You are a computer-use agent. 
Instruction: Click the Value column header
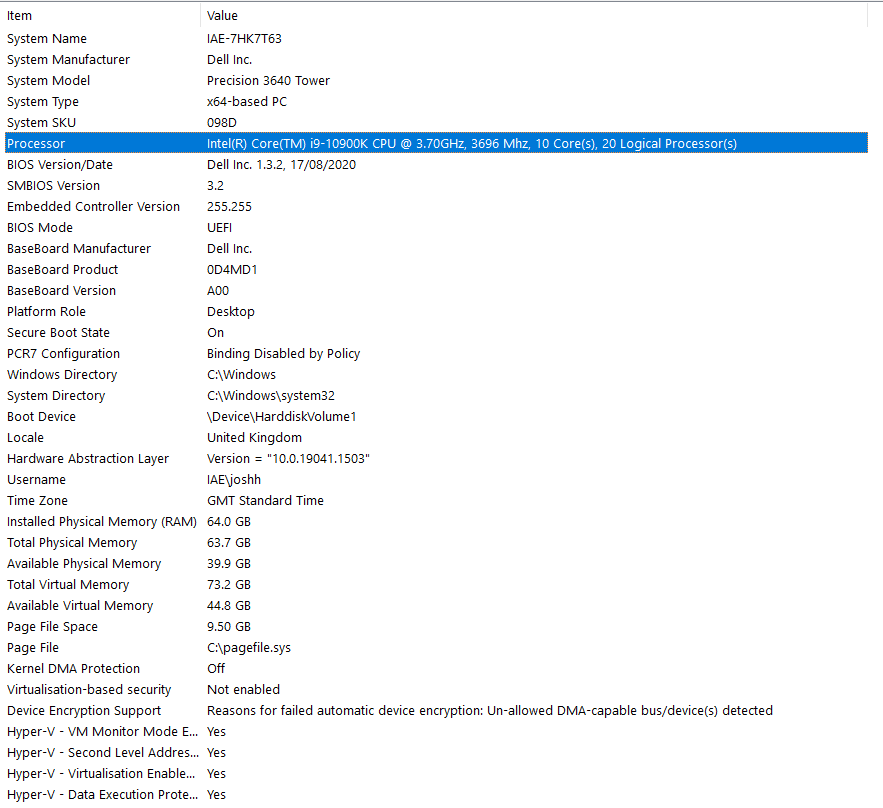[x=222, y=15]
